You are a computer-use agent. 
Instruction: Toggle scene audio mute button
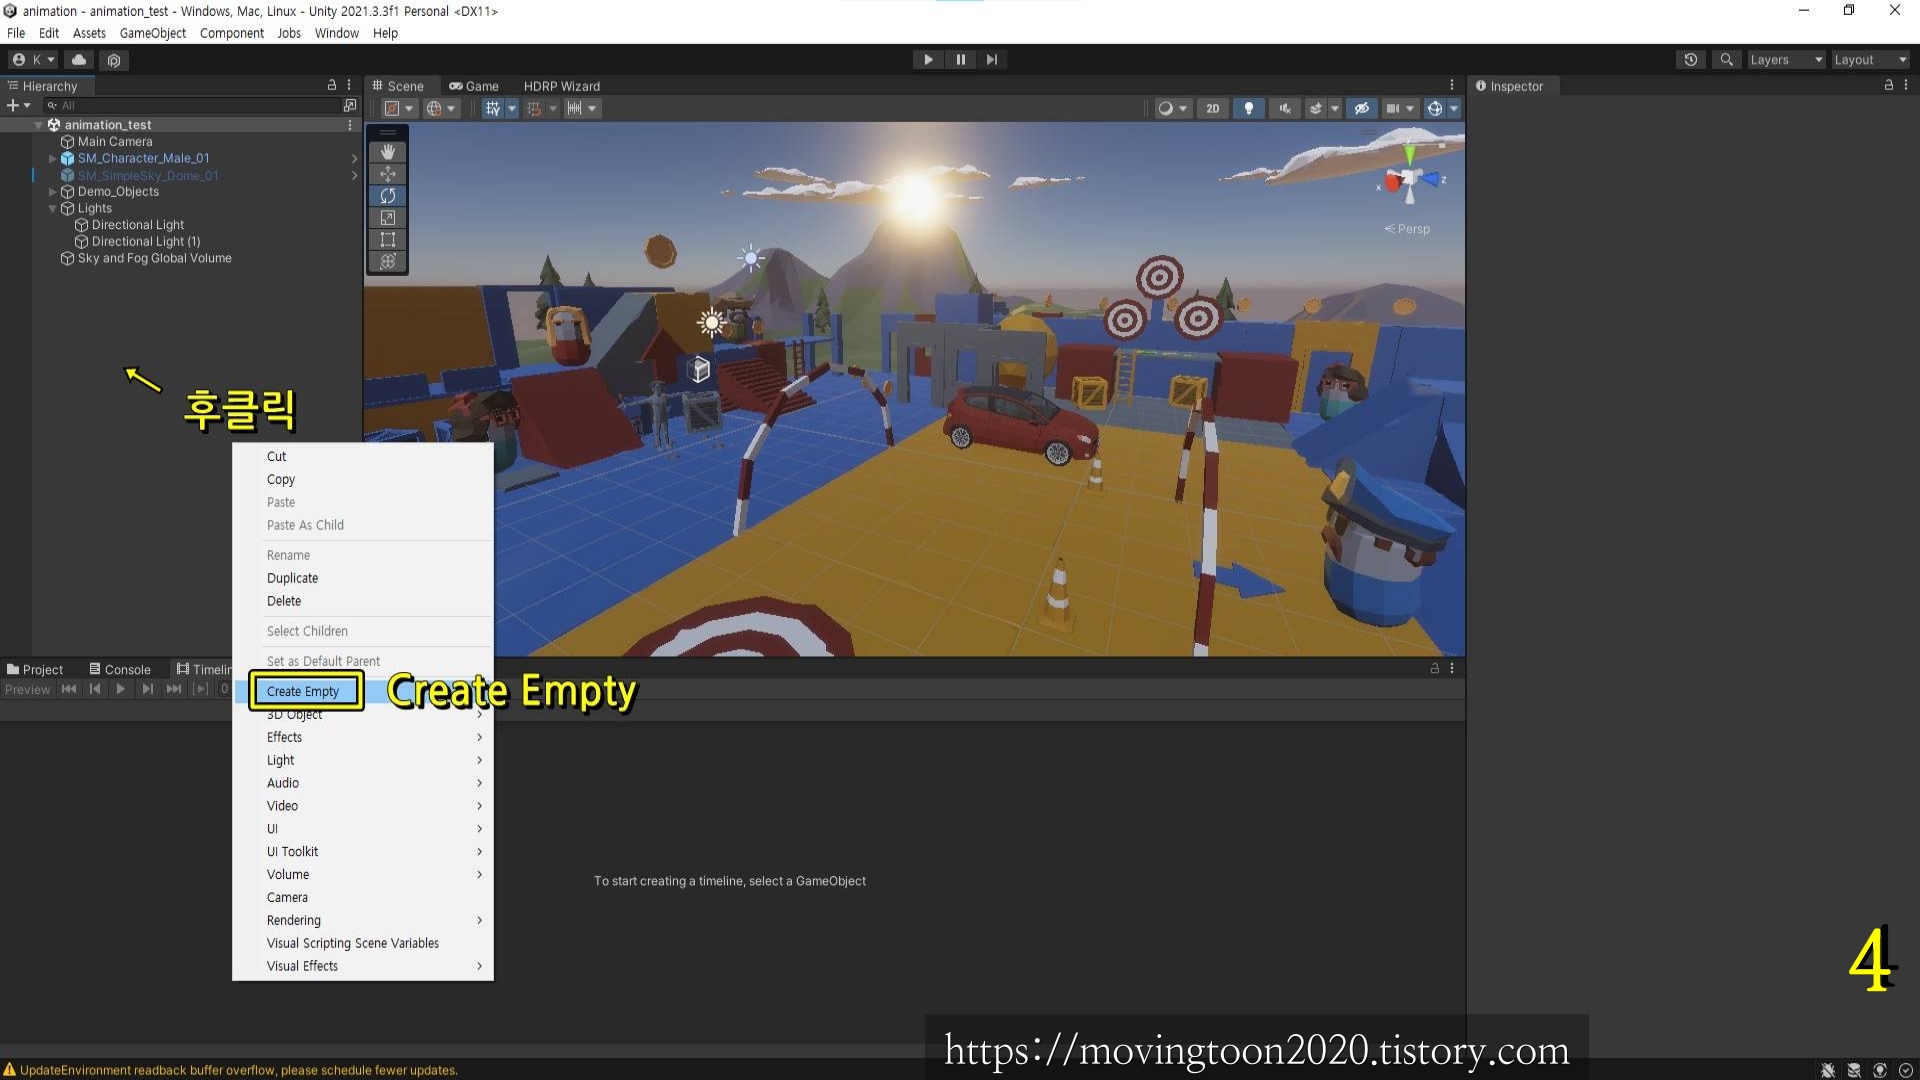pyautogui.click(x=1285, y=108)
